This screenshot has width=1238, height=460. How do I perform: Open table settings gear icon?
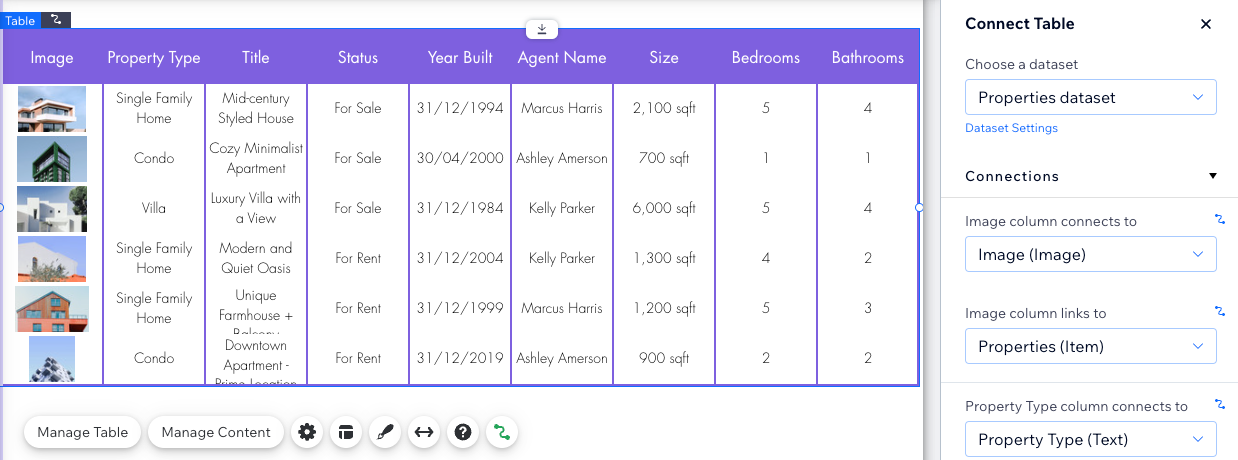click(x=307, y=432)
